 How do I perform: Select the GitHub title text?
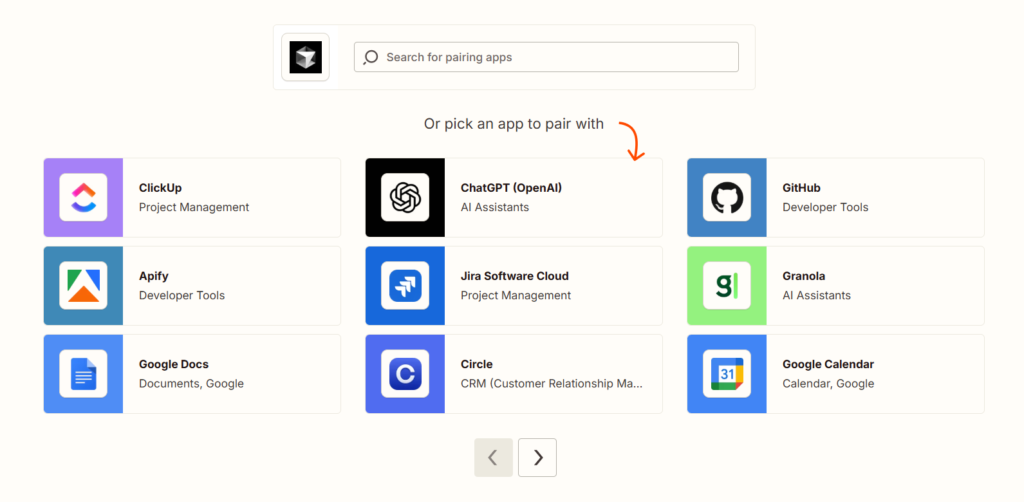801,188
